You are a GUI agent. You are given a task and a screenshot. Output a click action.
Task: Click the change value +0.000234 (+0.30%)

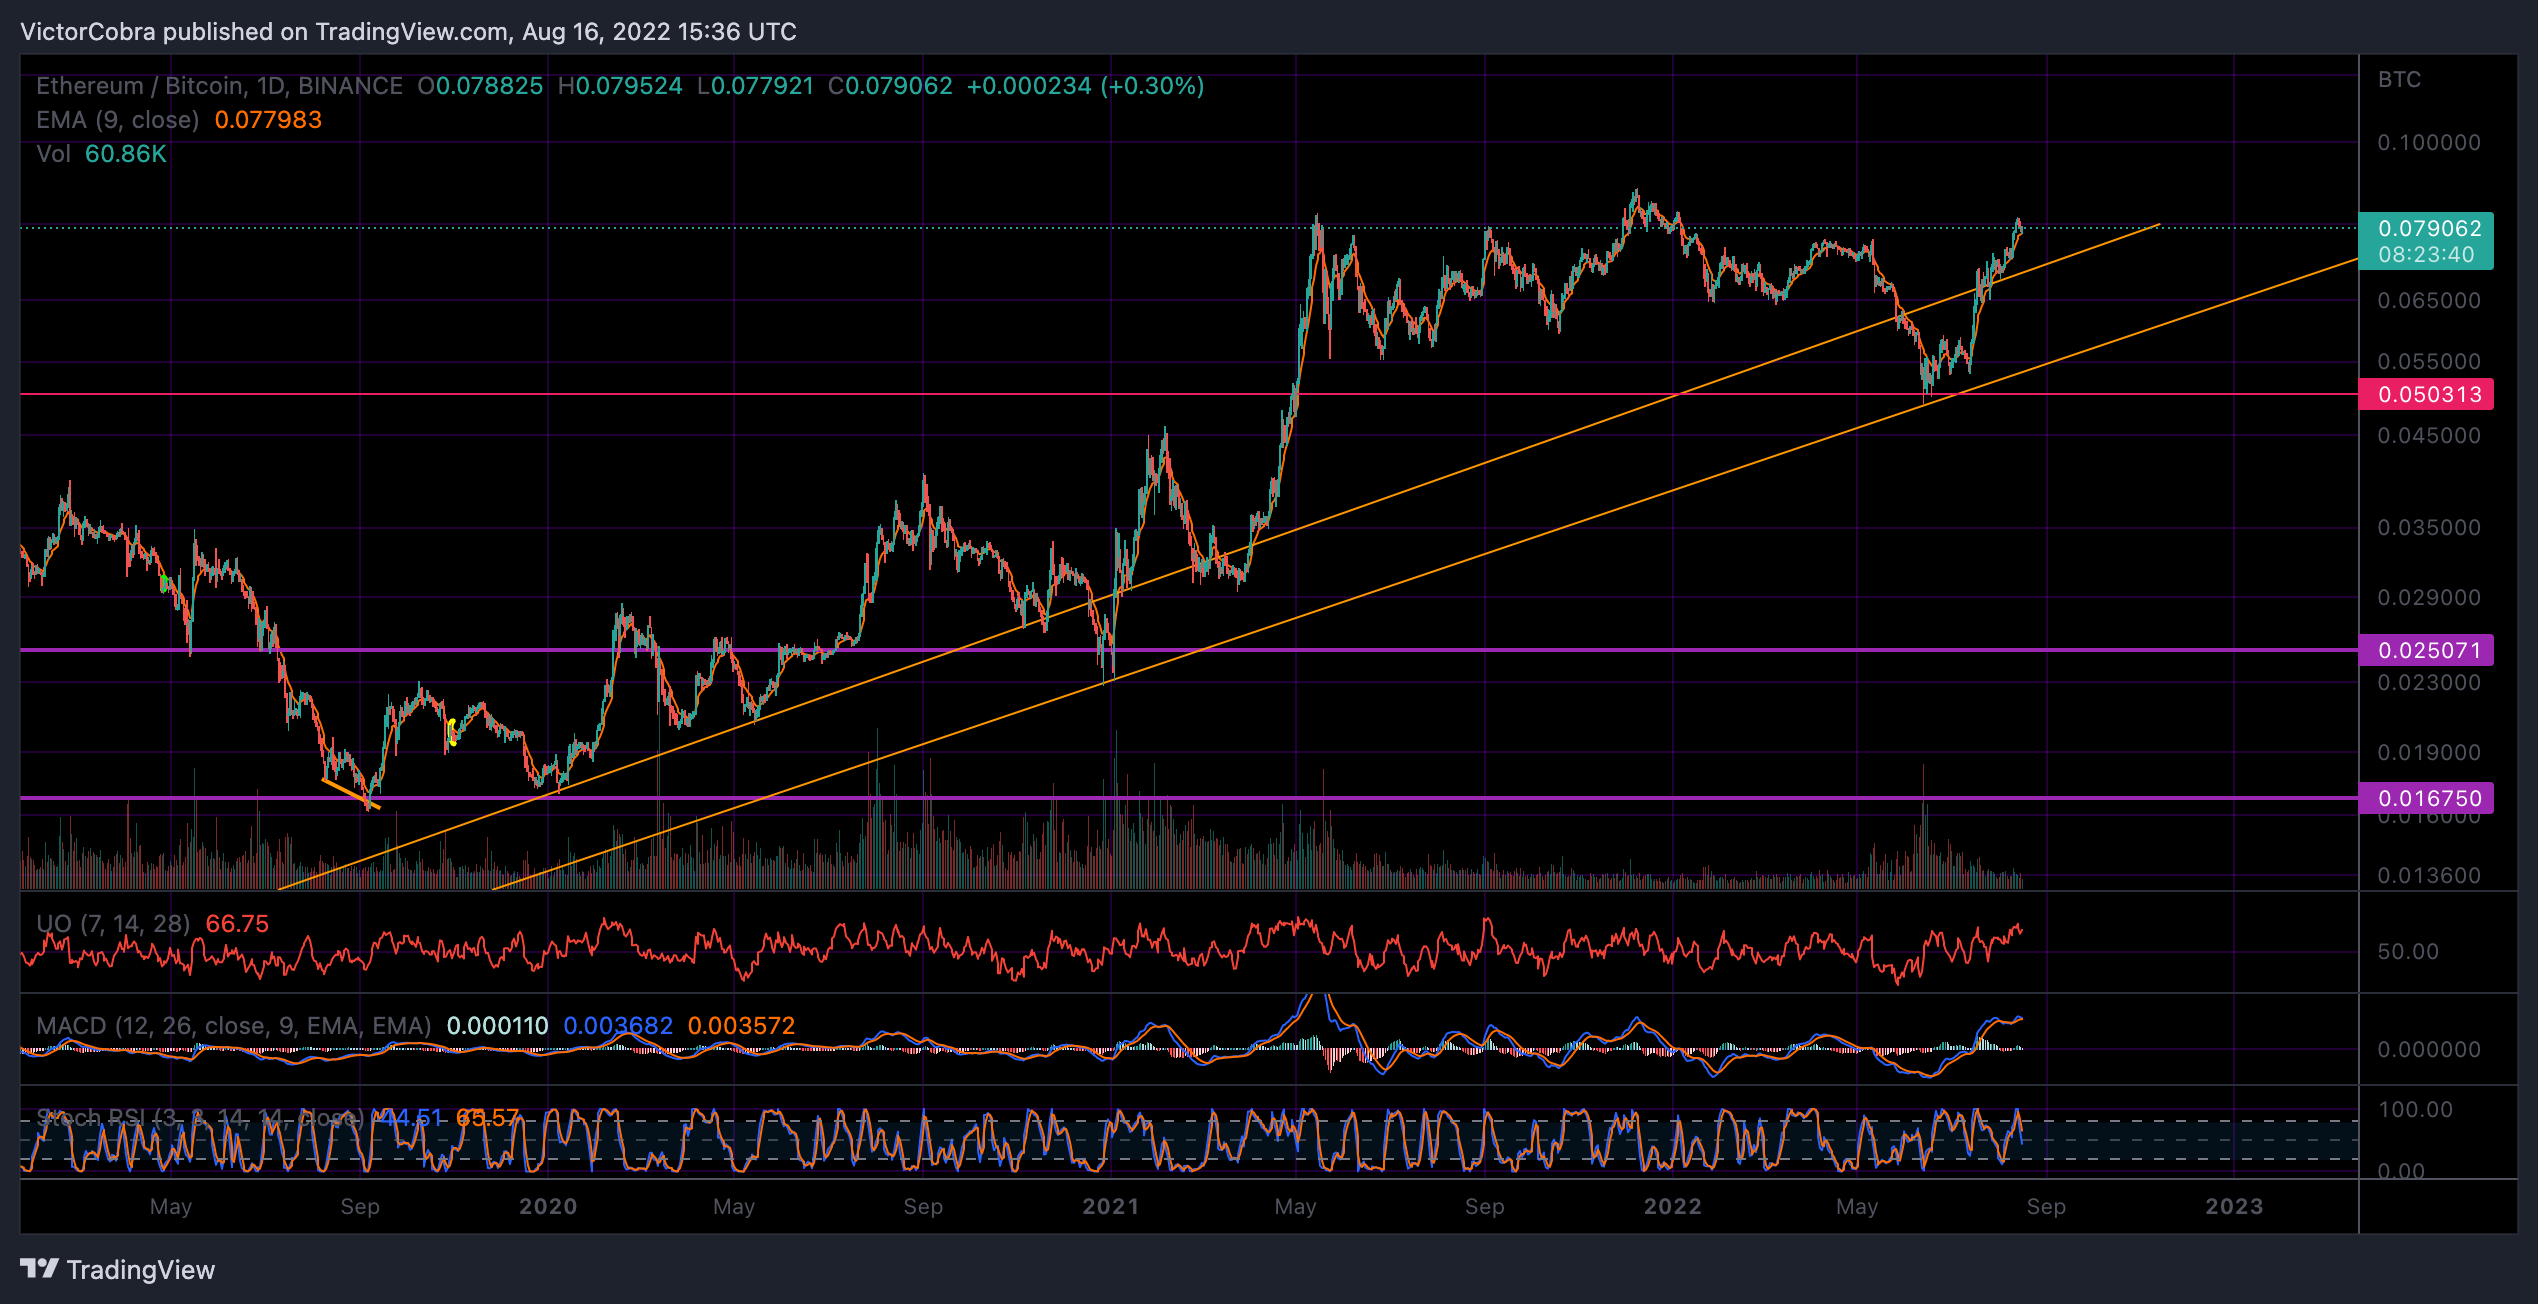(1085, 86)
